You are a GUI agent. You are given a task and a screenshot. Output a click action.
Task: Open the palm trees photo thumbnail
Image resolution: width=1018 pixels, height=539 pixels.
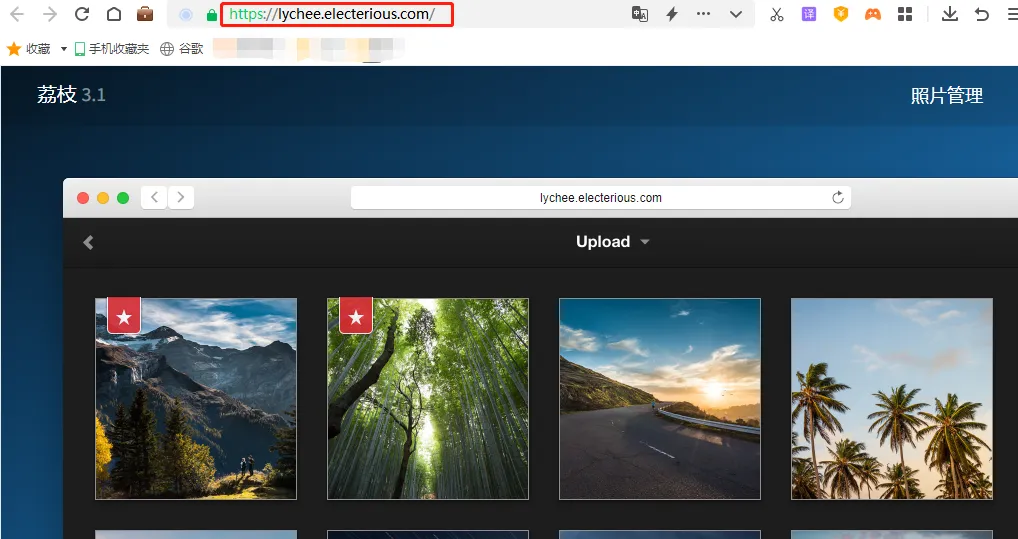click(x=891, y=399)
